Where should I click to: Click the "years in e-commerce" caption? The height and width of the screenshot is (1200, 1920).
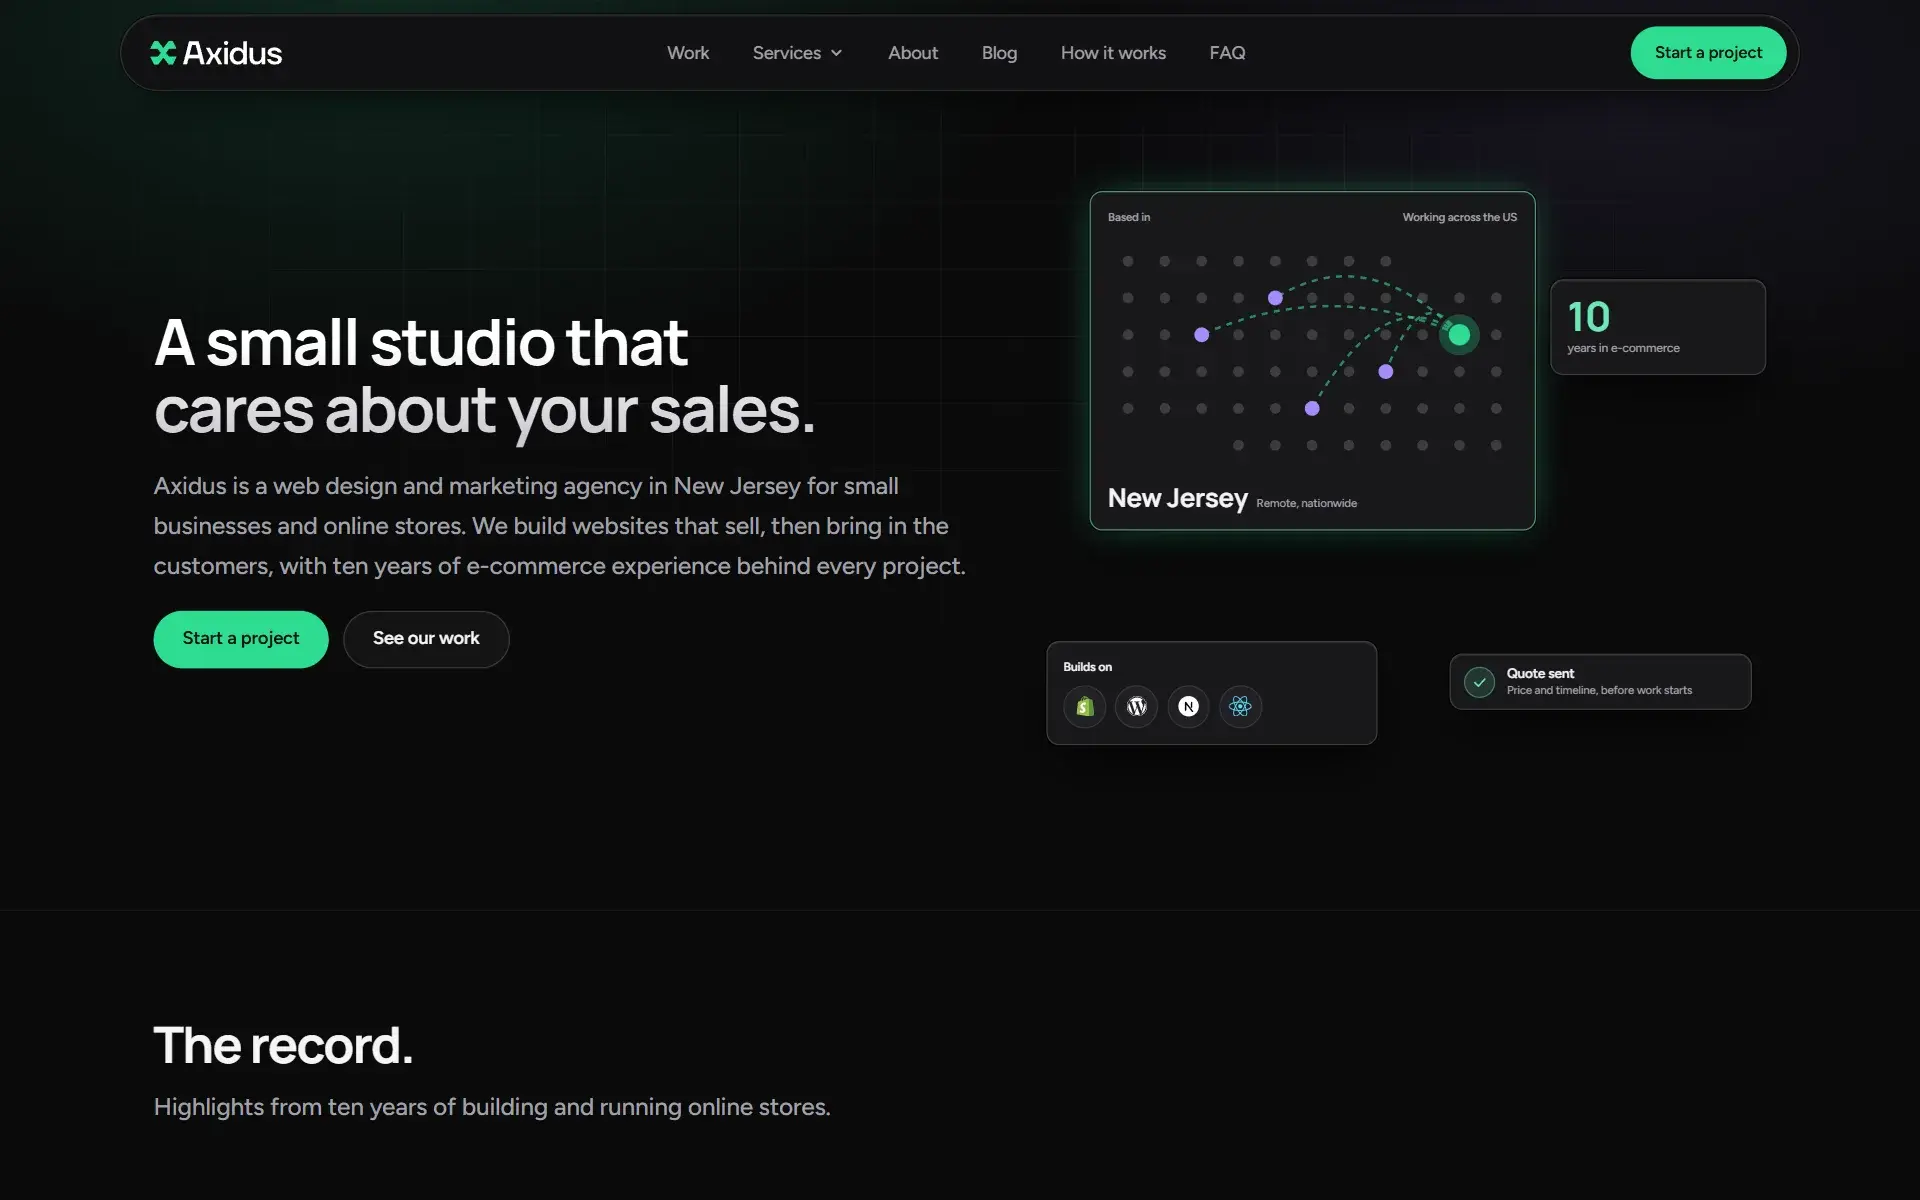pyautogui.click(x=1623, y=348)
